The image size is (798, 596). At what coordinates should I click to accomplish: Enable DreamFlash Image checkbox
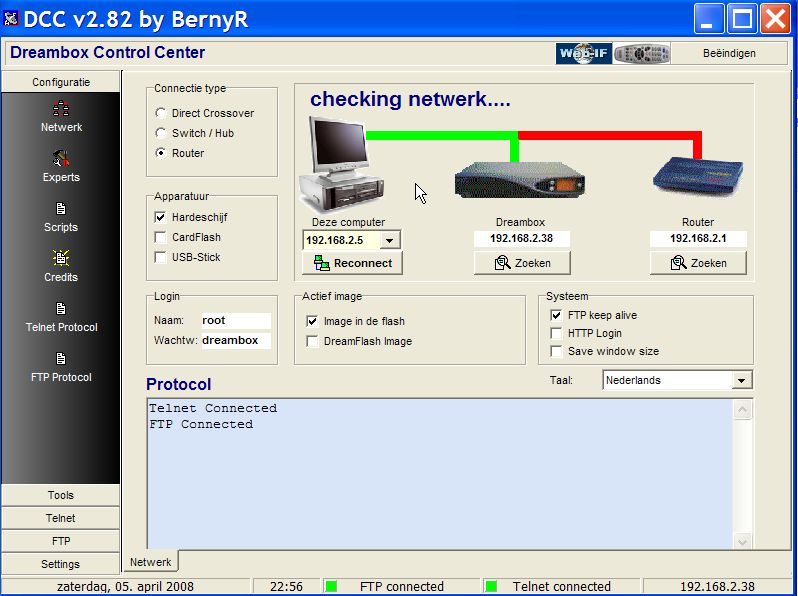click(312, 341)
